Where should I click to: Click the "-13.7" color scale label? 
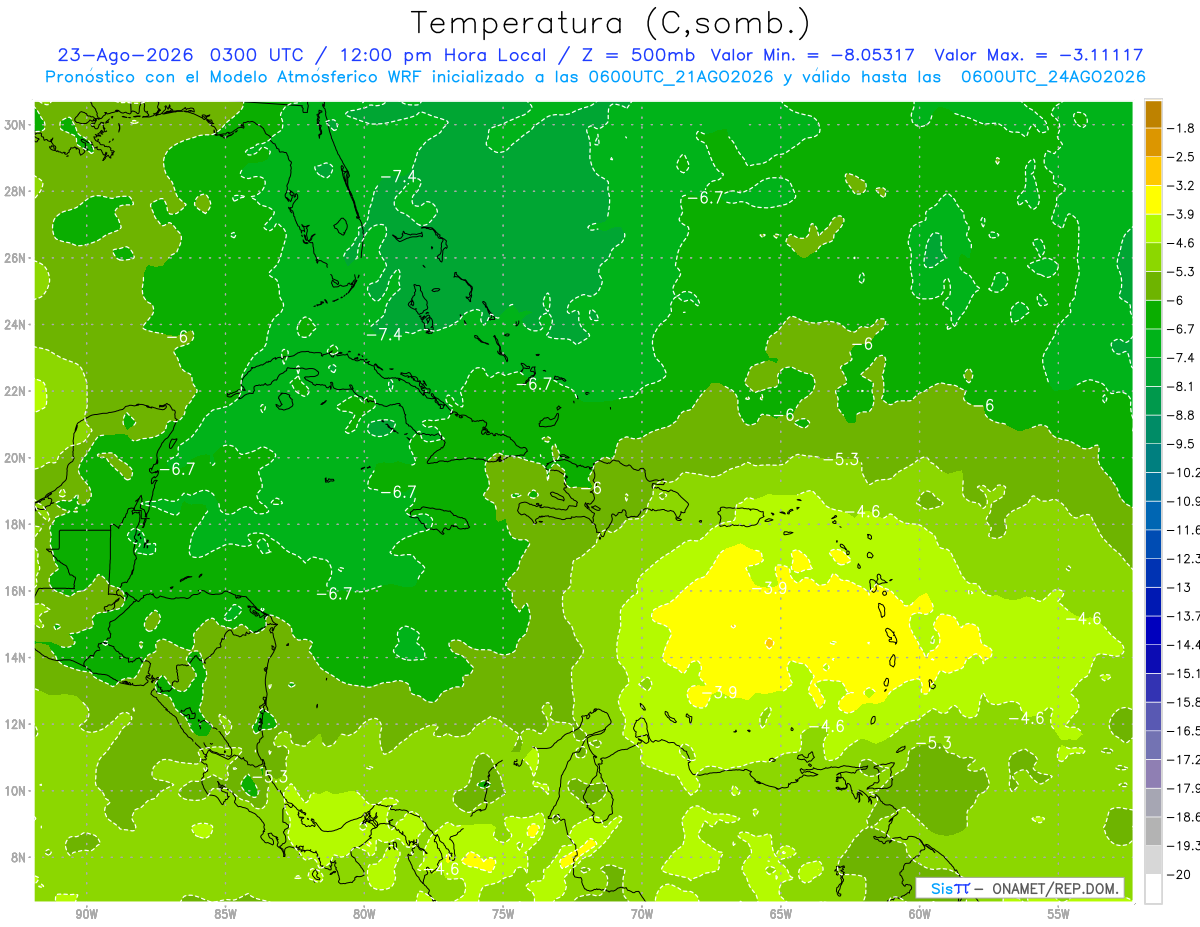[x=1183, y=616]
